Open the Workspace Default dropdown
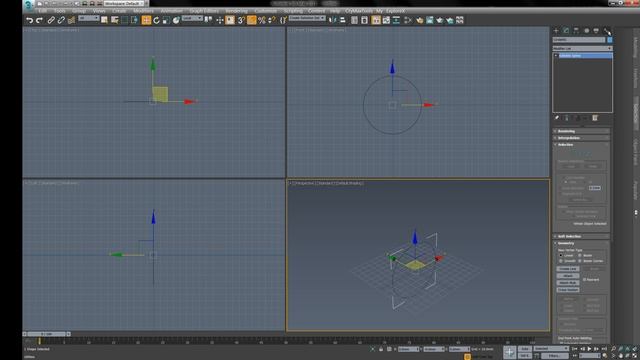 pyautogui.click(x=124, y=3)
